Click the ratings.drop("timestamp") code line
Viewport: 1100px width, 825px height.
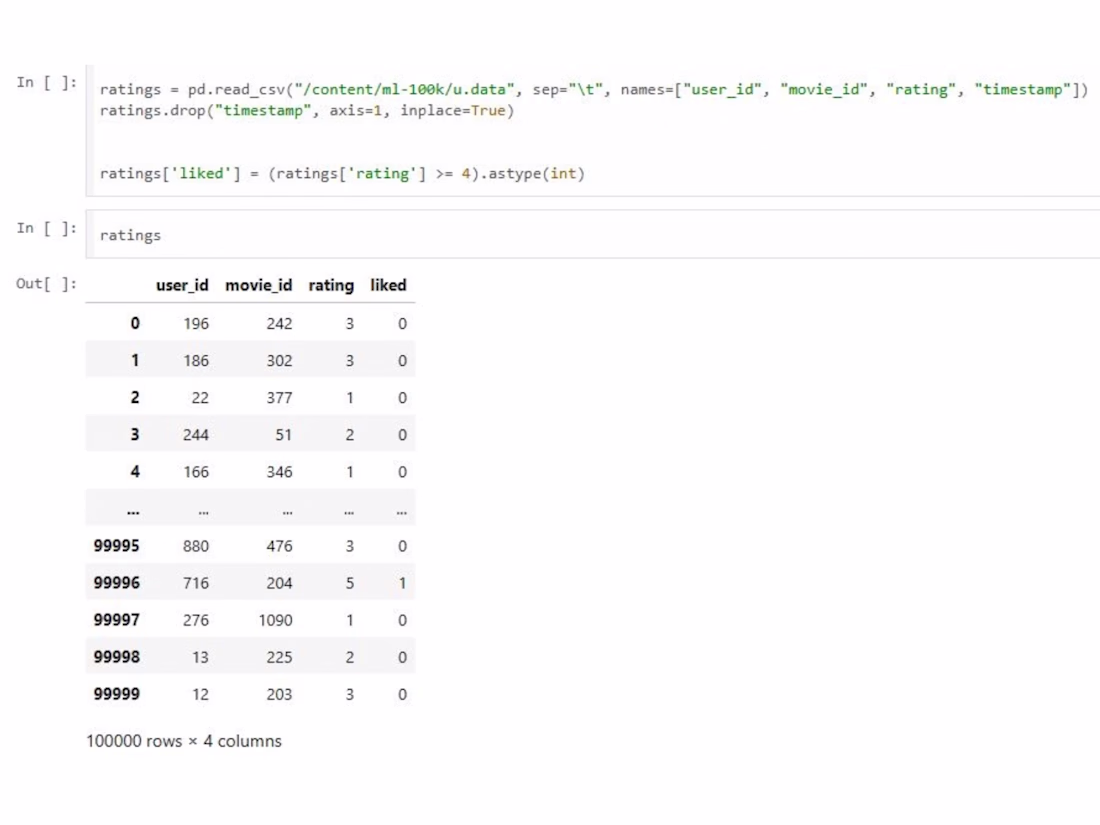coord(307,111)
